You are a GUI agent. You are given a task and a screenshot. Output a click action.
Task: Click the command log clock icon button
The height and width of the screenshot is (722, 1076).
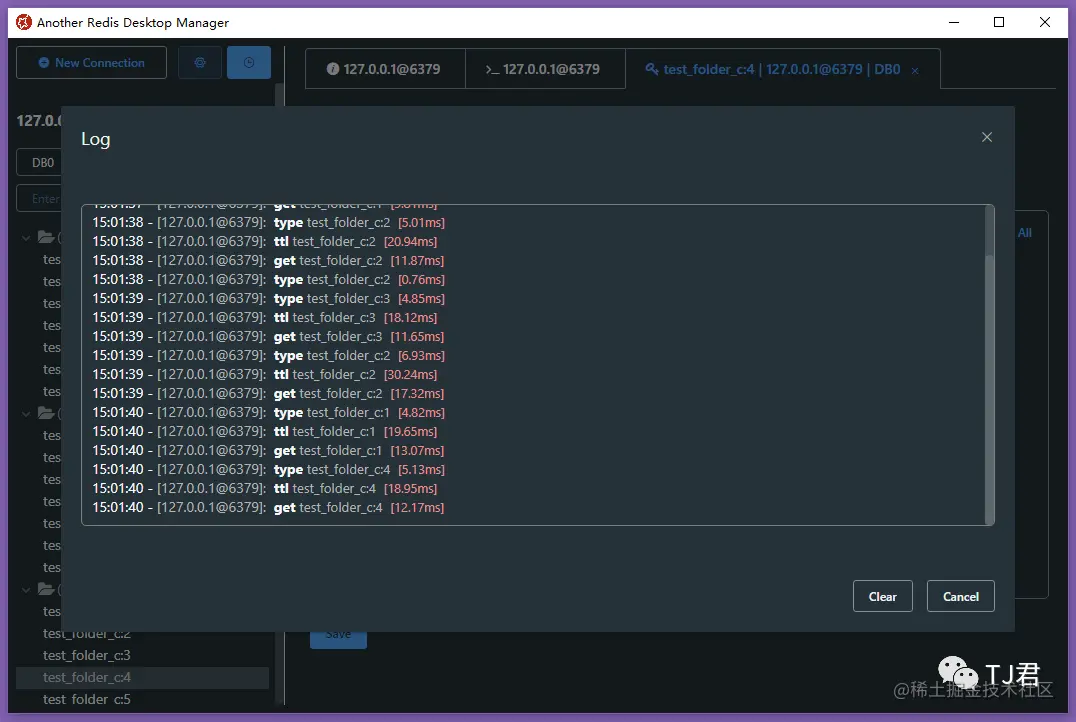(x=249, y=62)
